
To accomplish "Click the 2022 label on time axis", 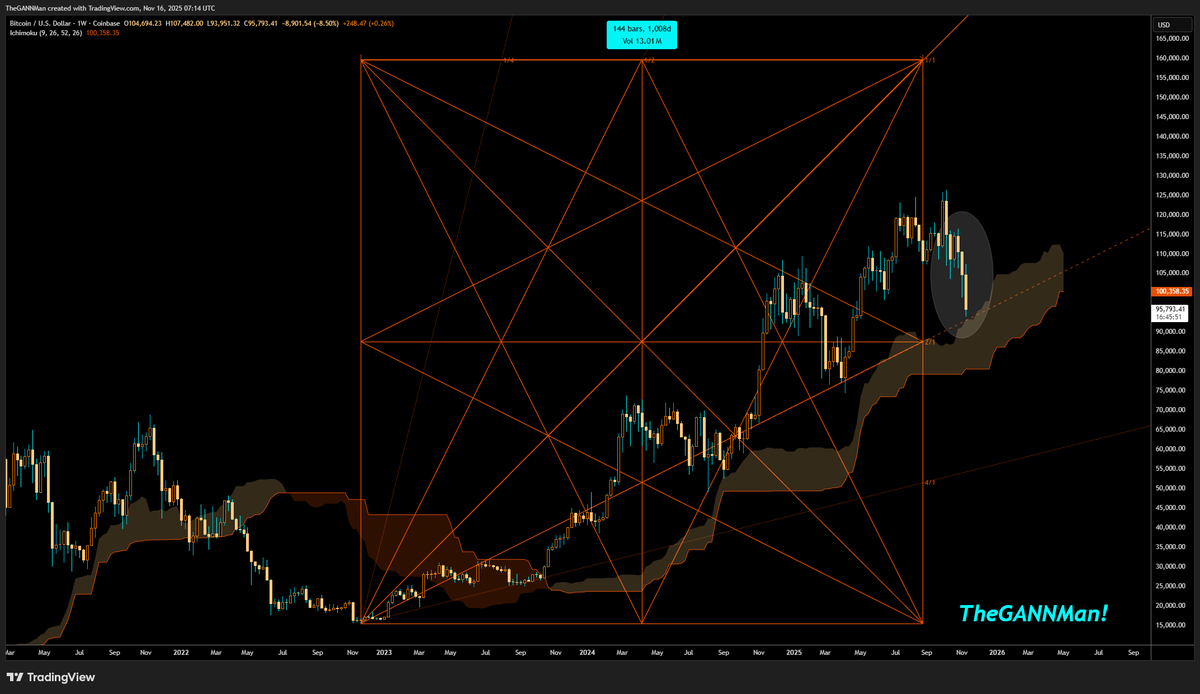I will point(181,652).
